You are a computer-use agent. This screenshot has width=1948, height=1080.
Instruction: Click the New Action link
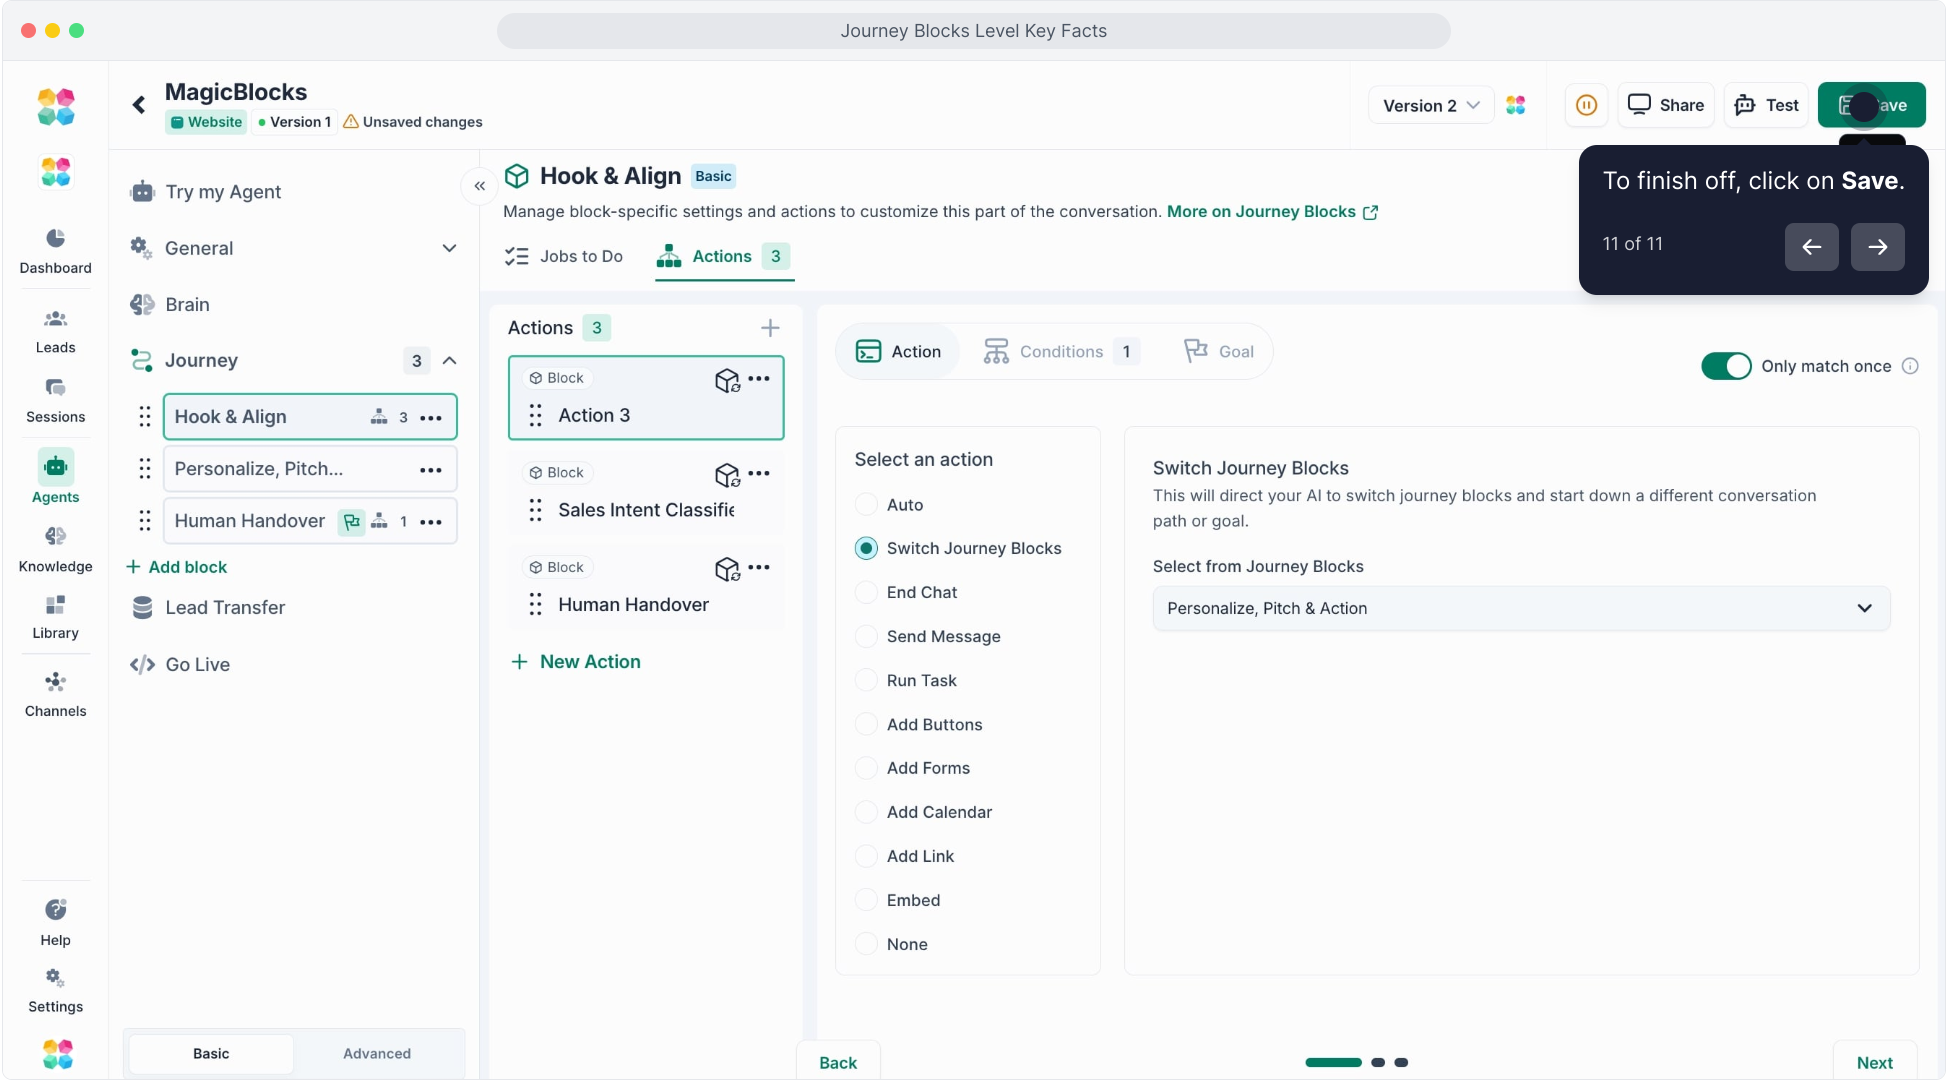[x=576, y=662]
